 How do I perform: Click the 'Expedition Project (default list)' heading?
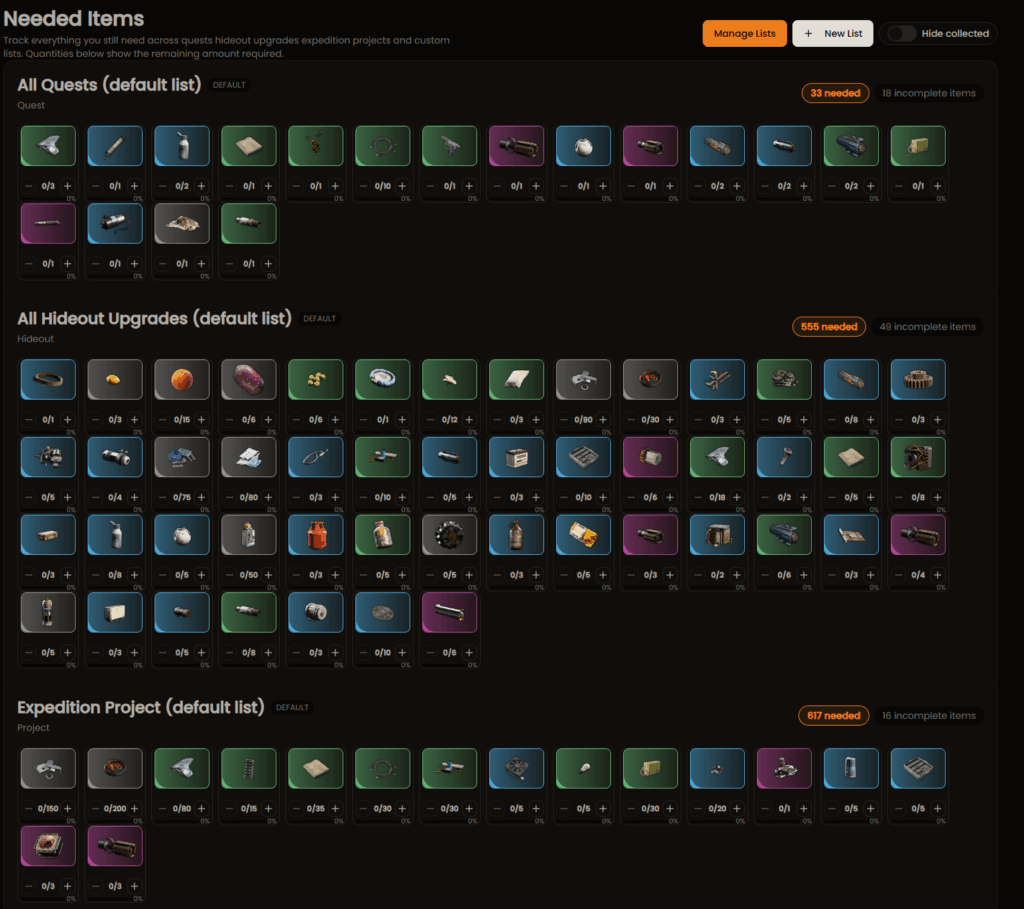[141, 707]
